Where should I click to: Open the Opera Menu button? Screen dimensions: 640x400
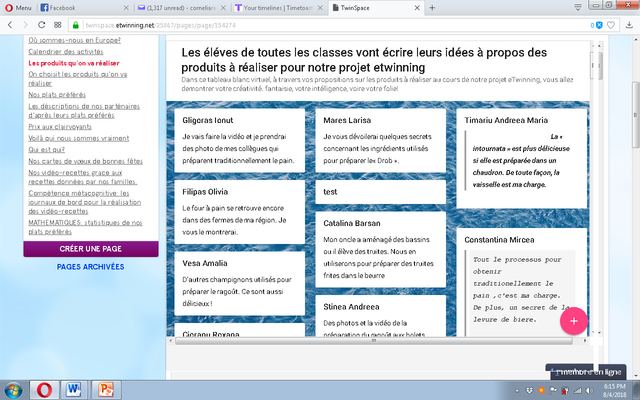click(x=18, y=8)
